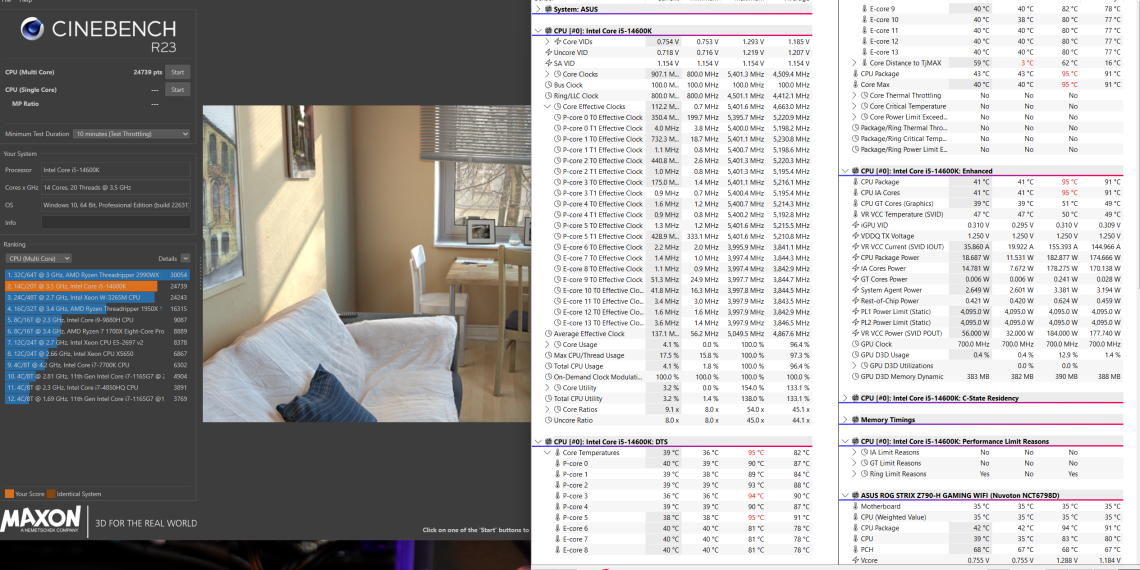Expand the C-State Residency sensor group
1140x570 pixels.
(845, 398)
